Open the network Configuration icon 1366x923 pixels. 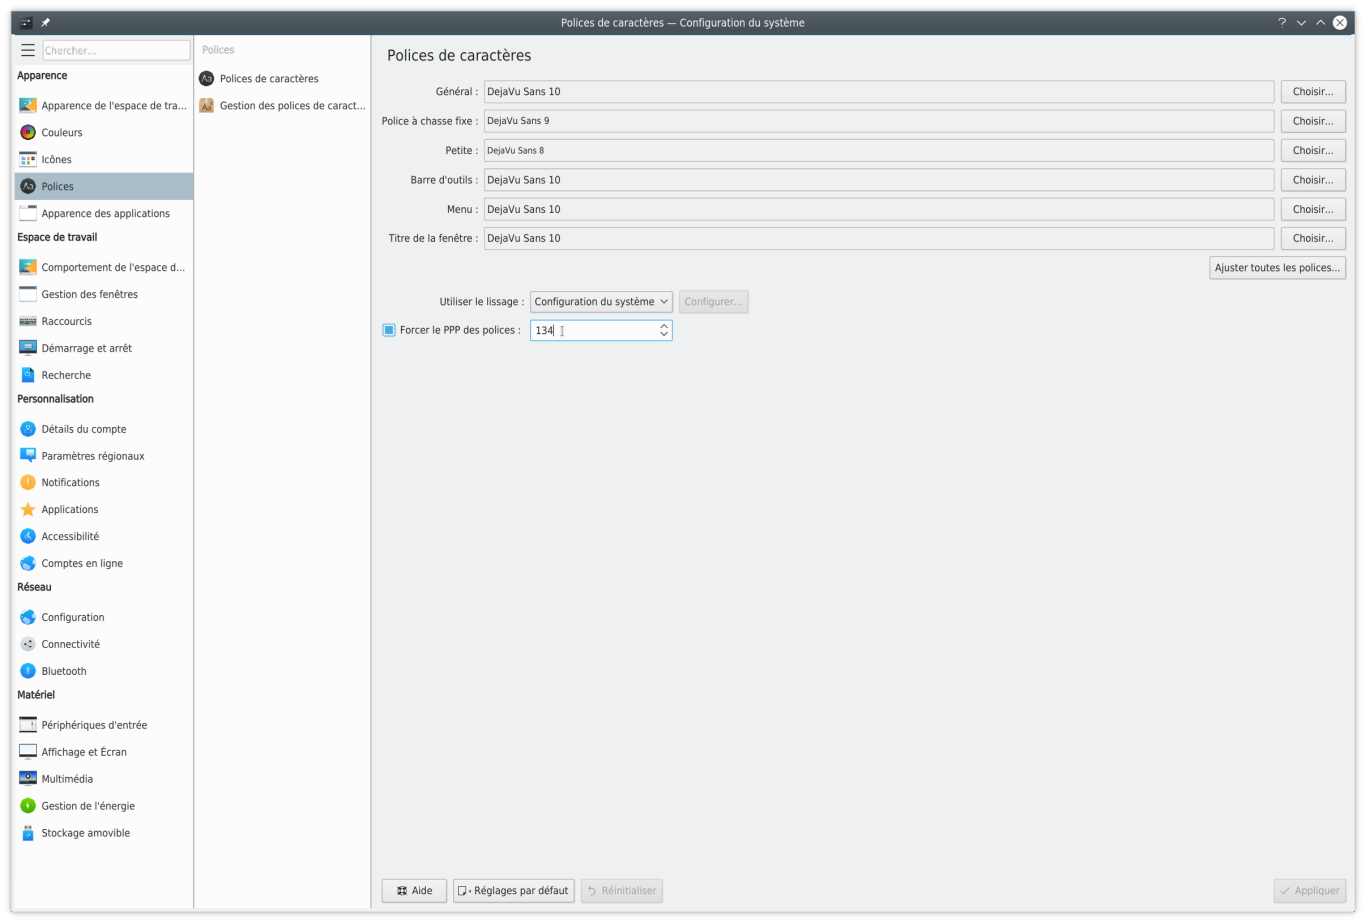click(28, 617)
